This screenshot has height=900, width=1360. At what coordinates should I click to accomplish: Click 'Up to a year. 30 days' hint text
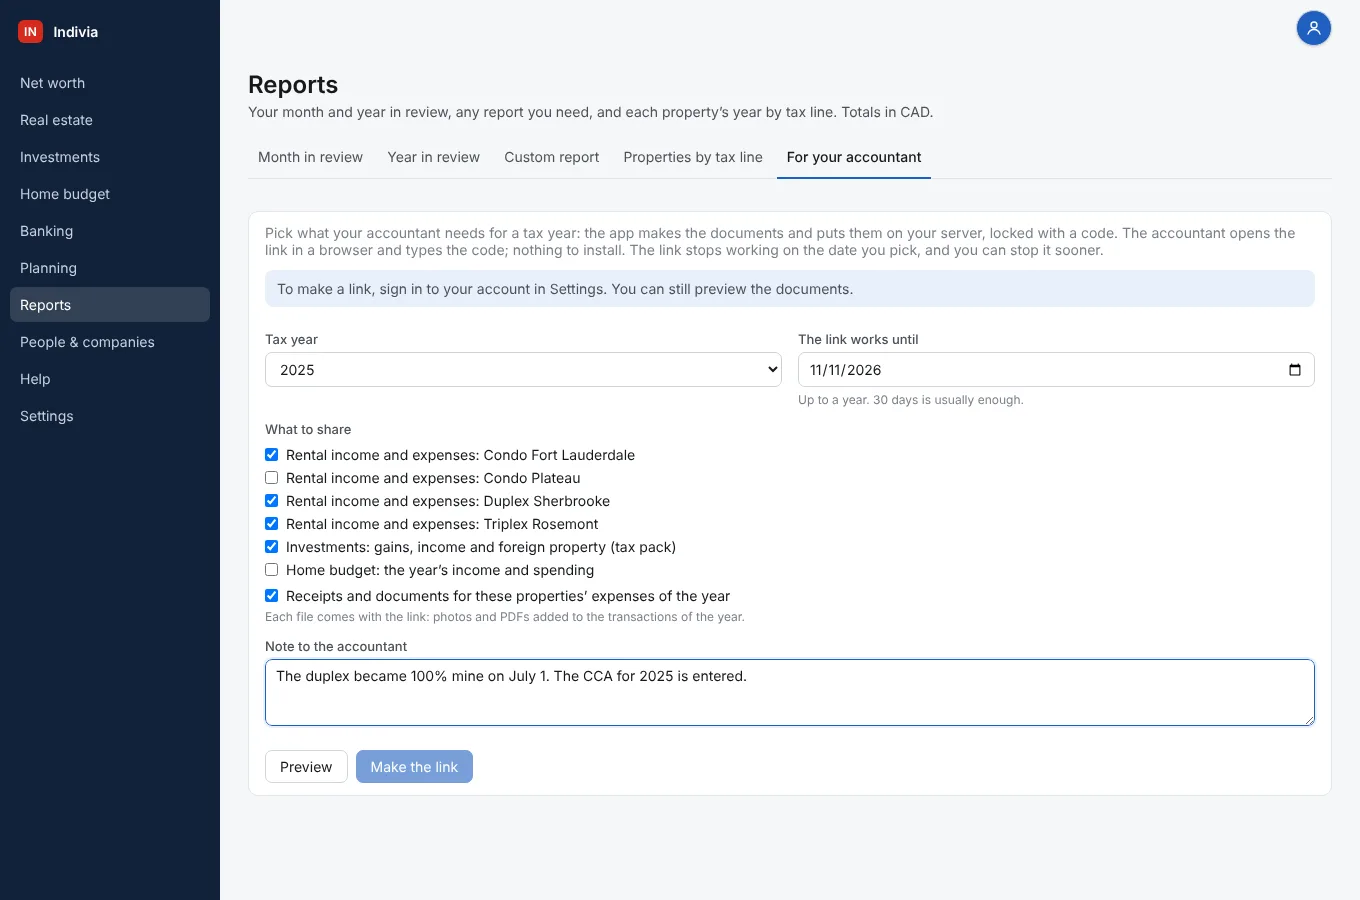pyautogui.click(x=911, y=400)
